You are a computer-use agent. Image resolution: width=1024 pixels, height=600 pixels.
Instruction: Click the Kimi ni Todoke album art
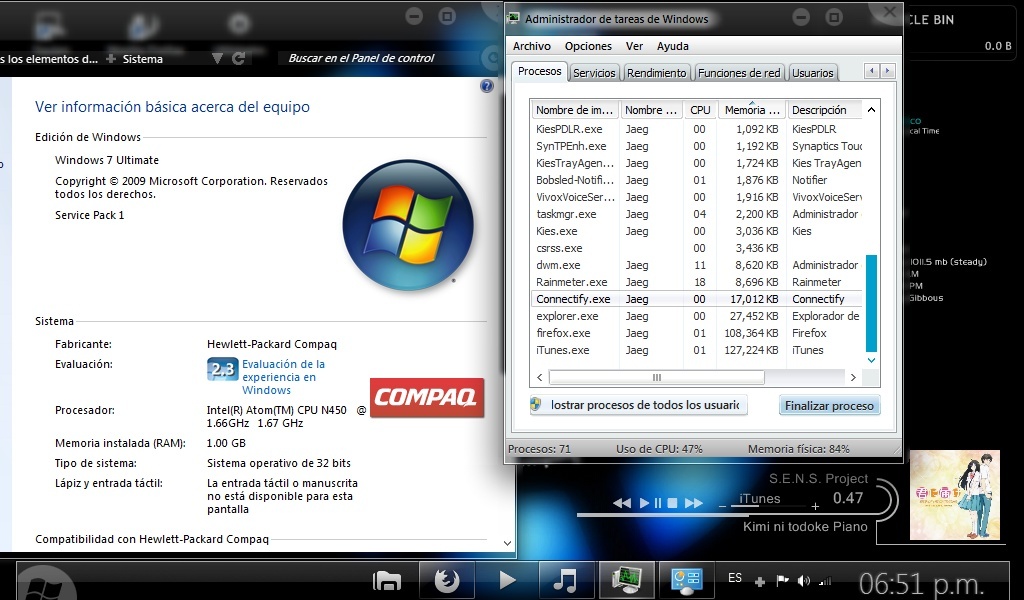(955, 495)
